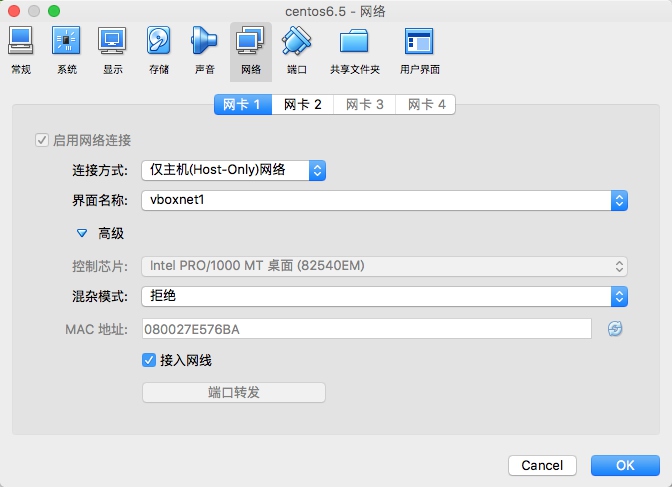Open the 常规 (General) settings section
Viewport: 672px width, 487px height.
point(21,51)
